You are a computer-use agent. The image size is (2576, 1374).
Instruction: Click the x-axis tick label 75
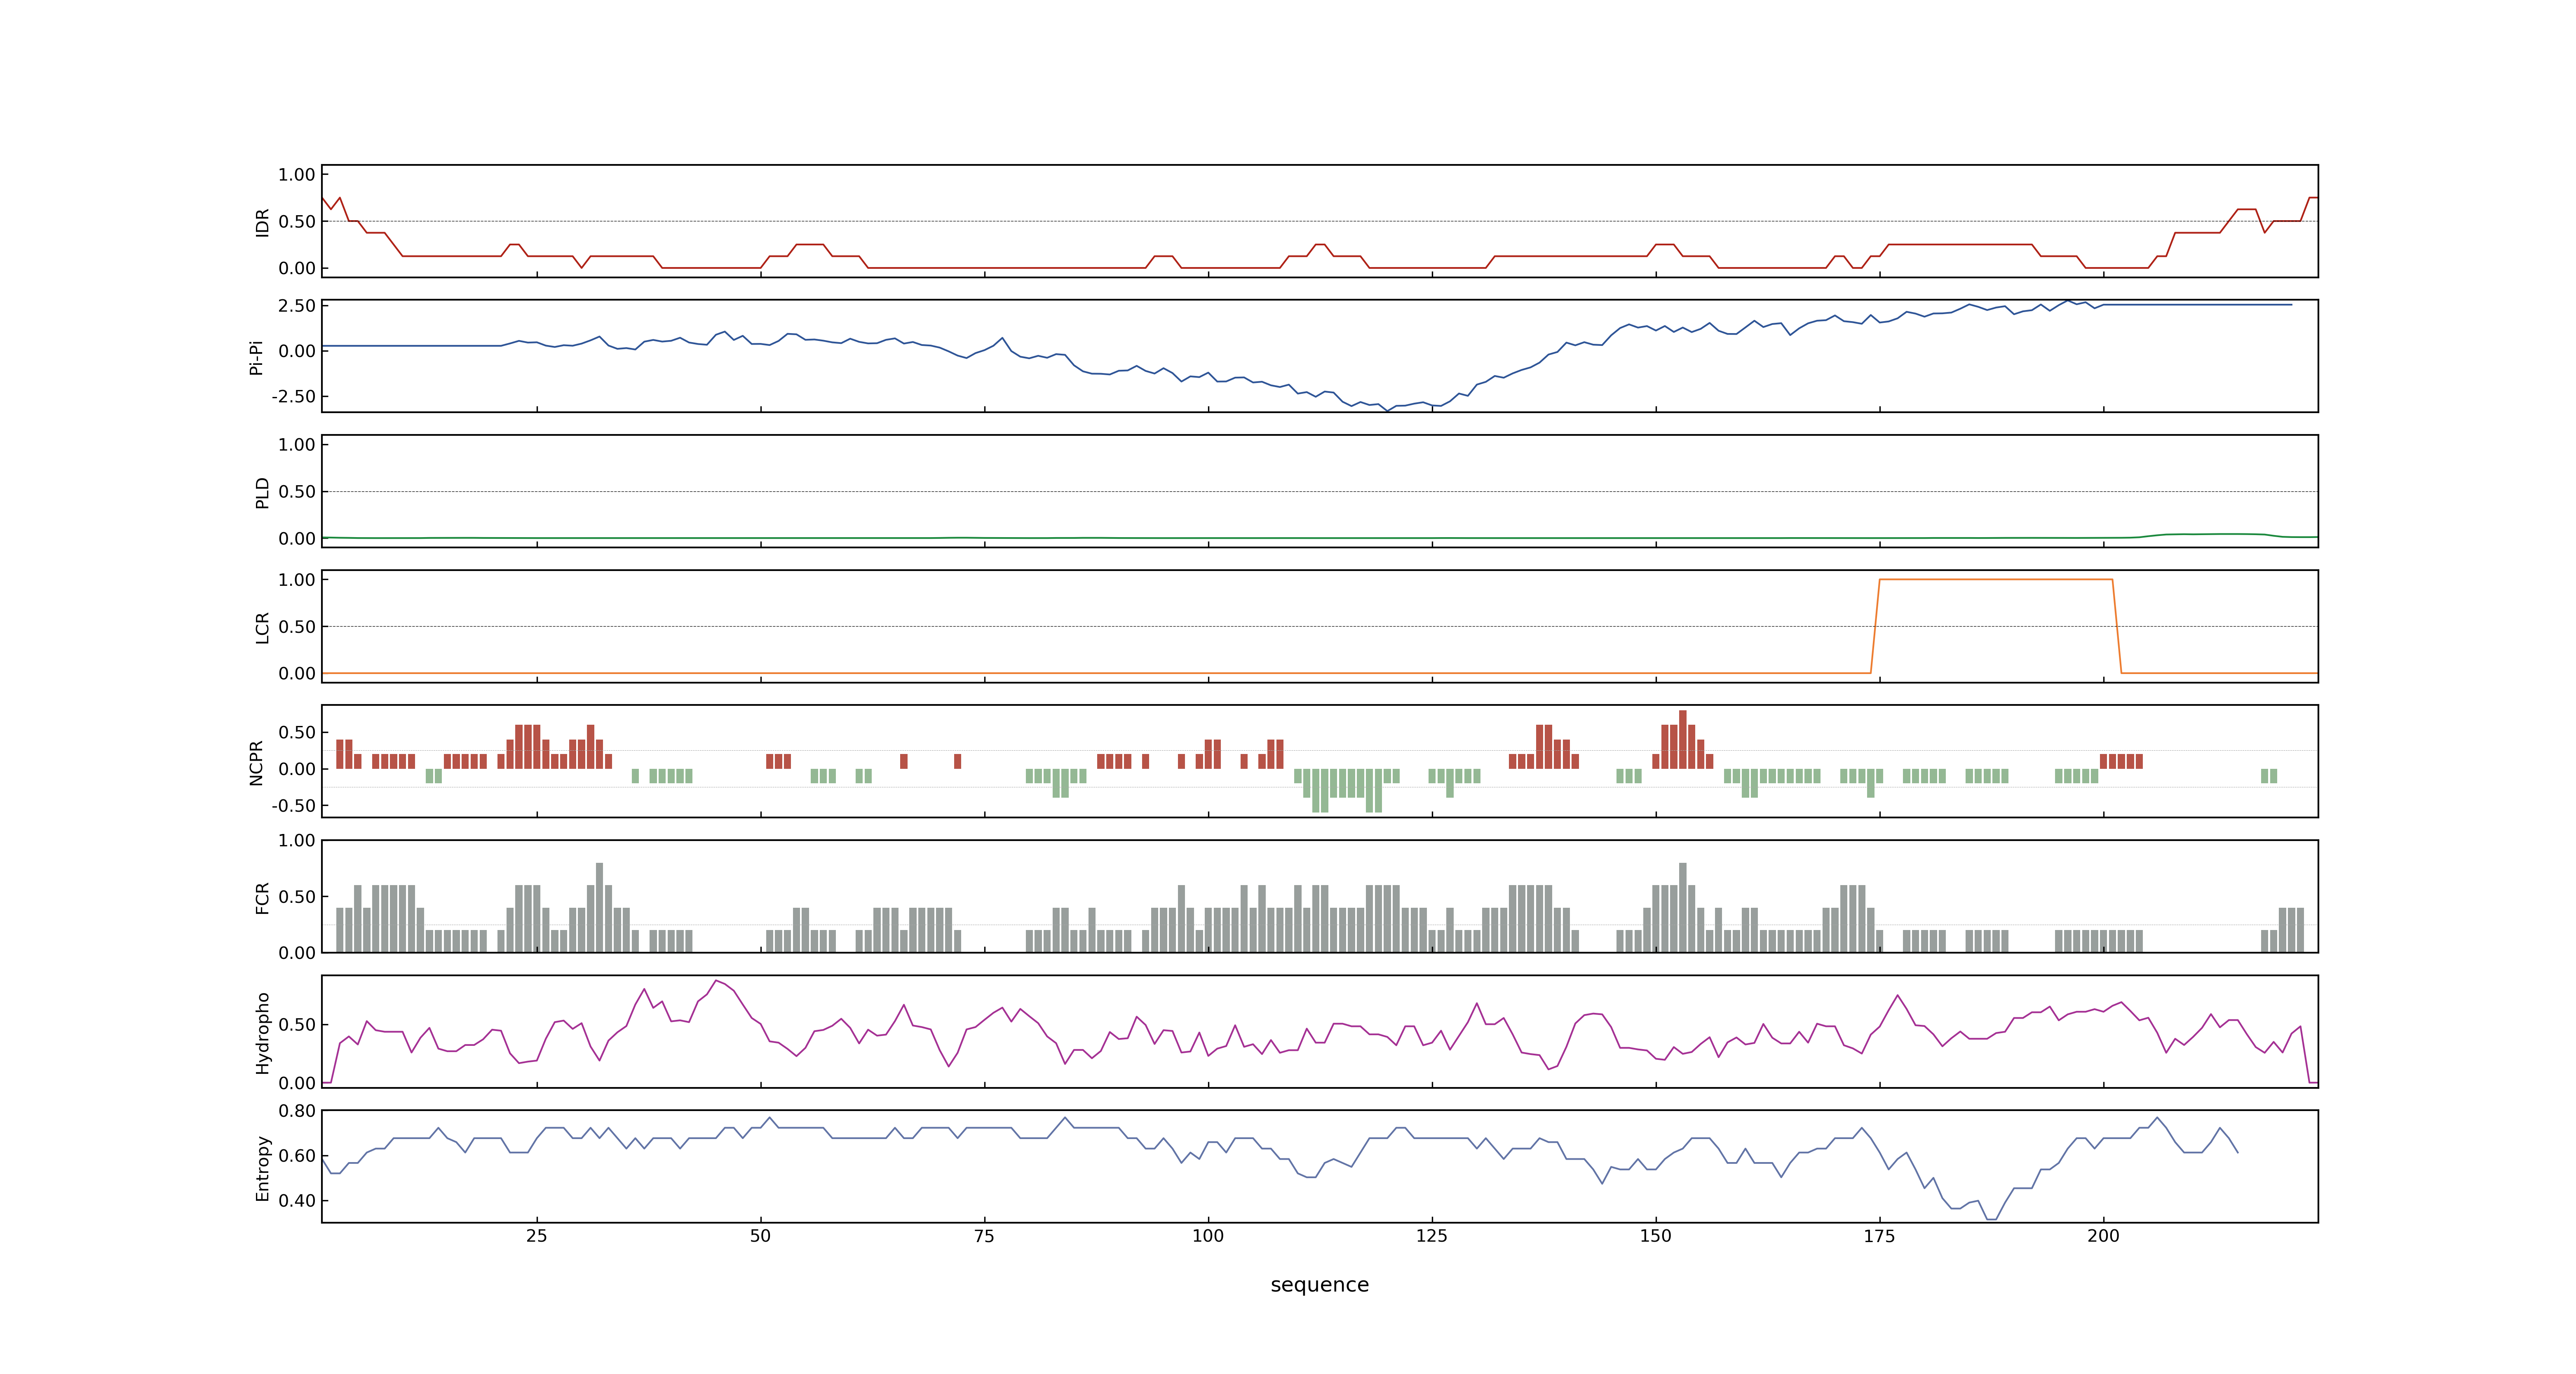[984, 1236]
